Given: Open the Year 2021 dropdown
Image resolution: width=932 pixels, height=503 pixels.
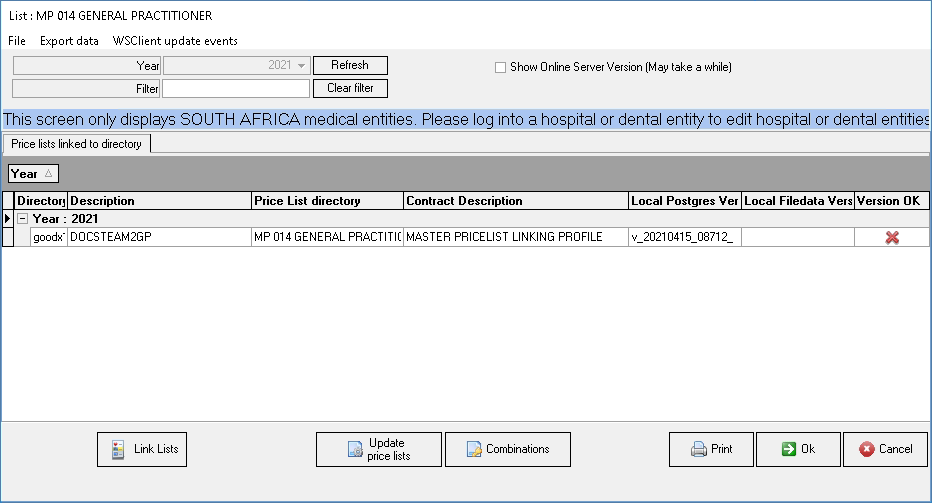Looking at the screenshot, I should [301, 65].
